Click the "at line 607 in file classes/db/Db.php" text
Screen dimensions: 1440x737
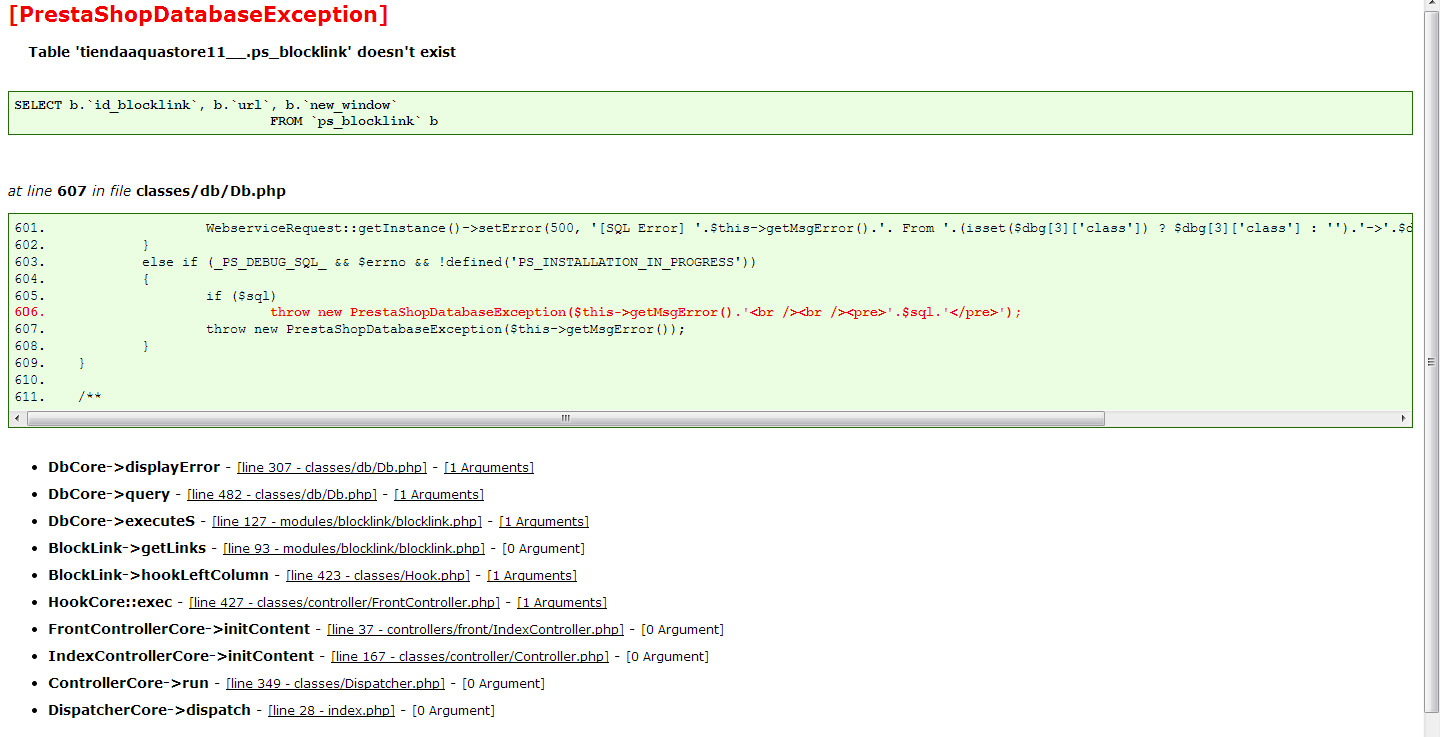coord(147,191)
